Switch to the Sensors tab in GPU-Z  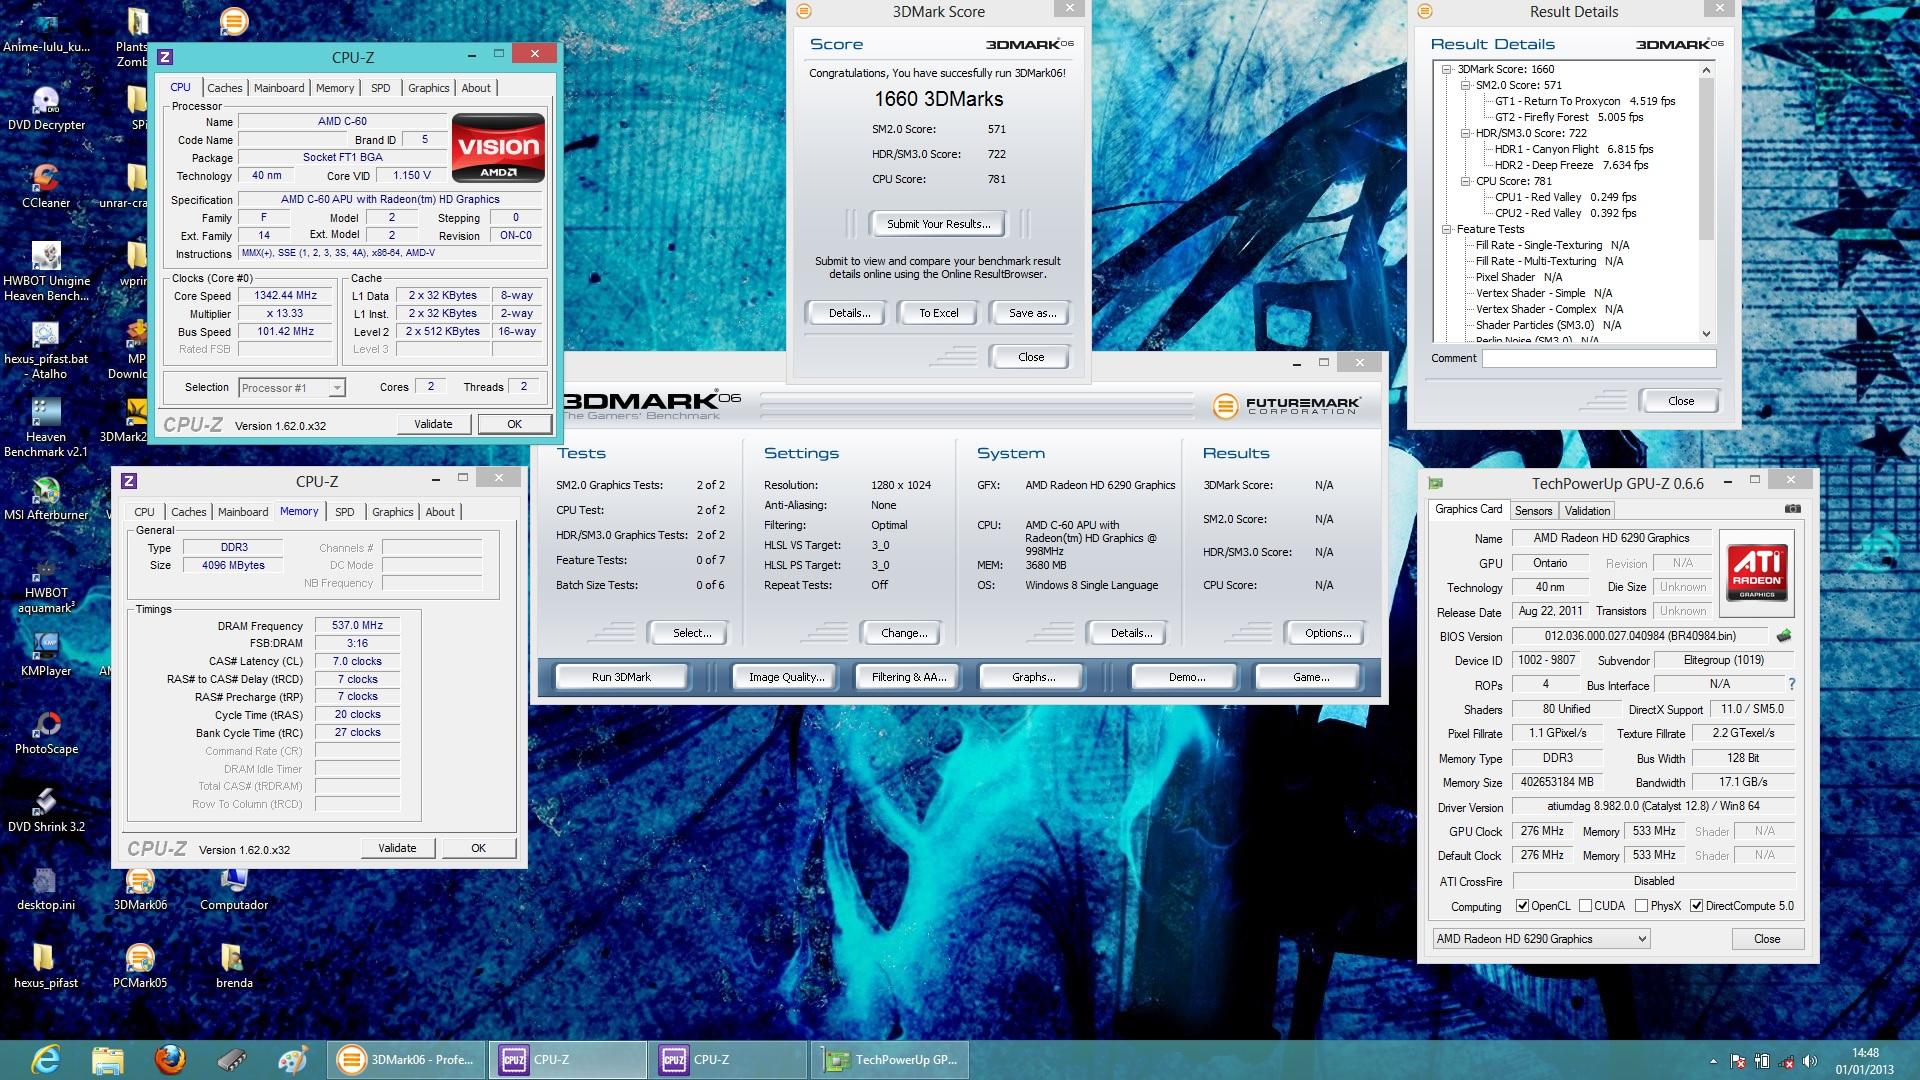click(x=1533, y=510)
